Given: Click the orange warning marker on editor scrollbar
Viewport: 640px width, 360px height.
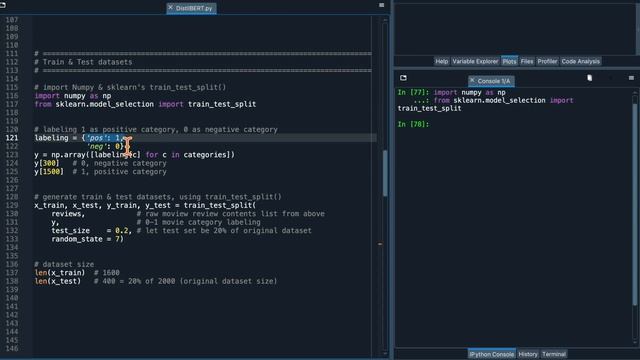Looking at the screenshot, I should click(x=380, y=244).
